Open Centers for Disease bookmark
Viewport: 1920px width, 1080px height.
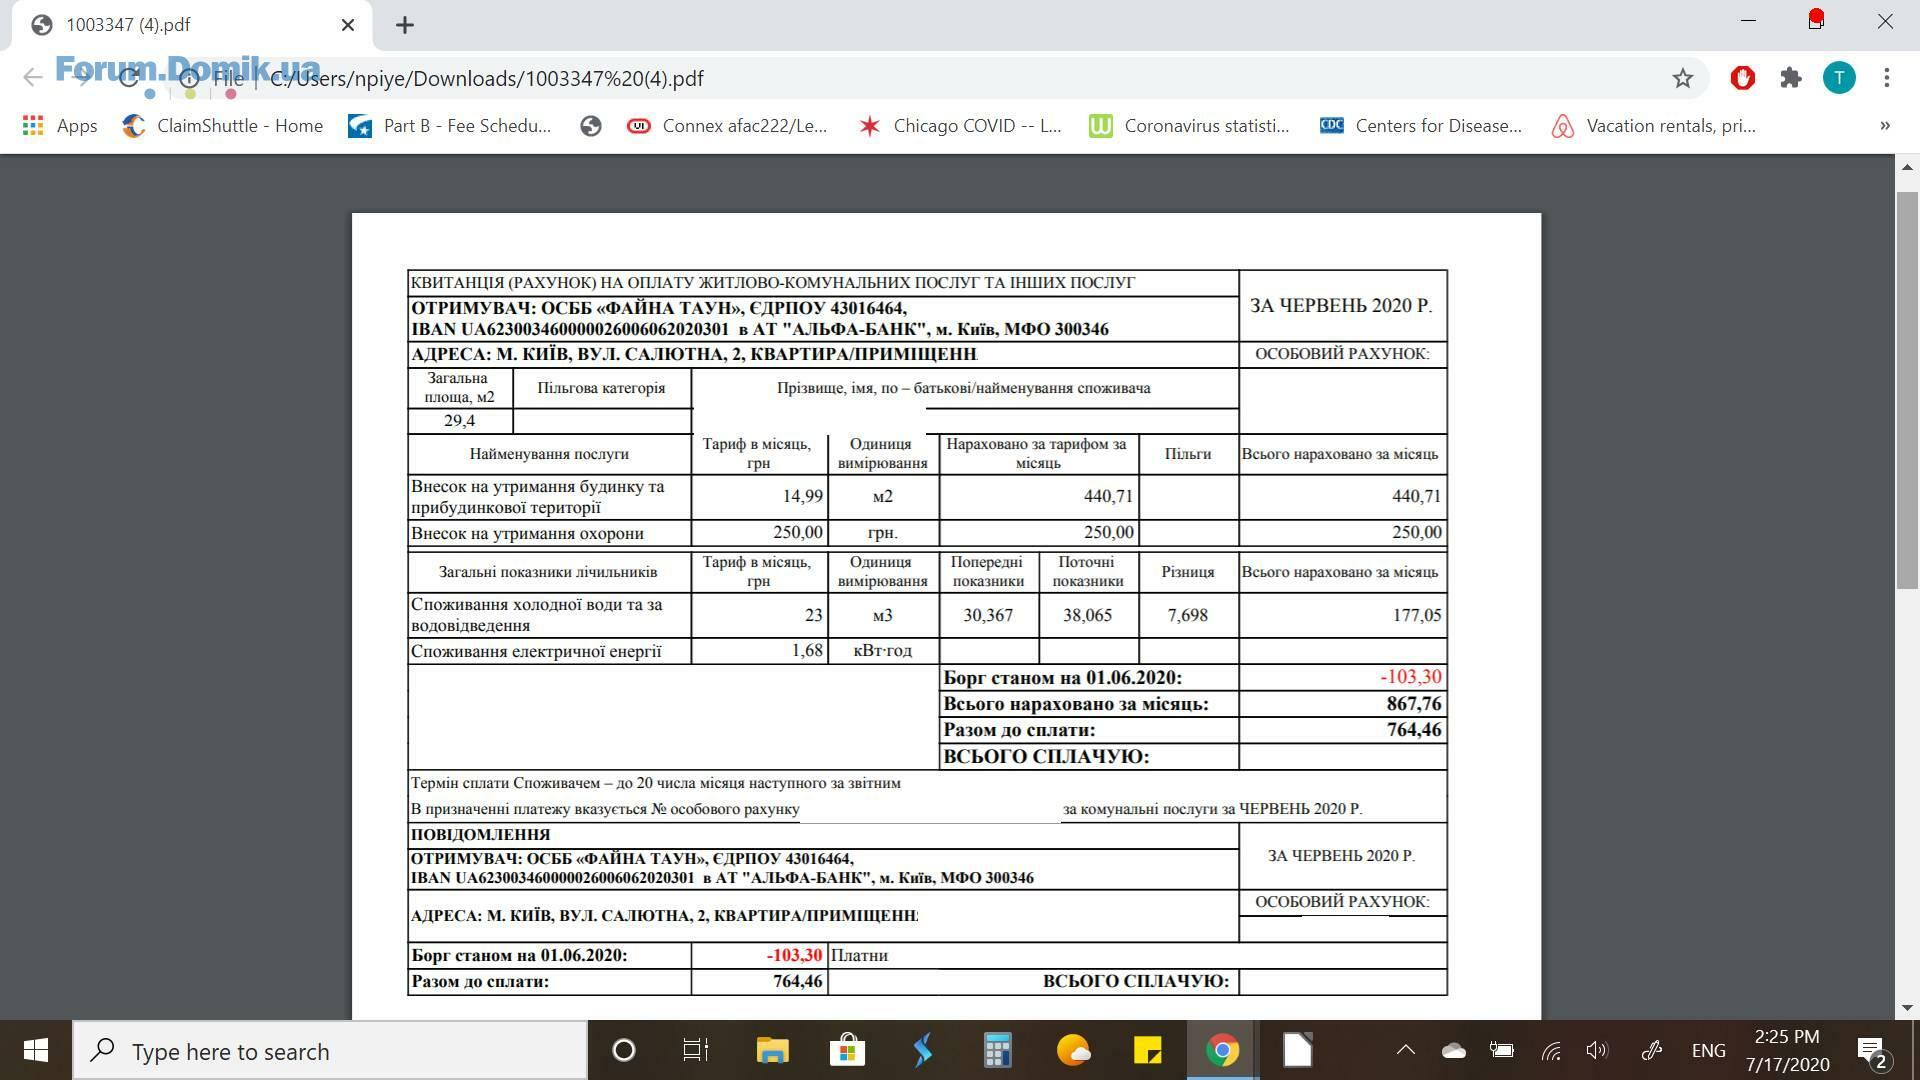[1421, 126]
